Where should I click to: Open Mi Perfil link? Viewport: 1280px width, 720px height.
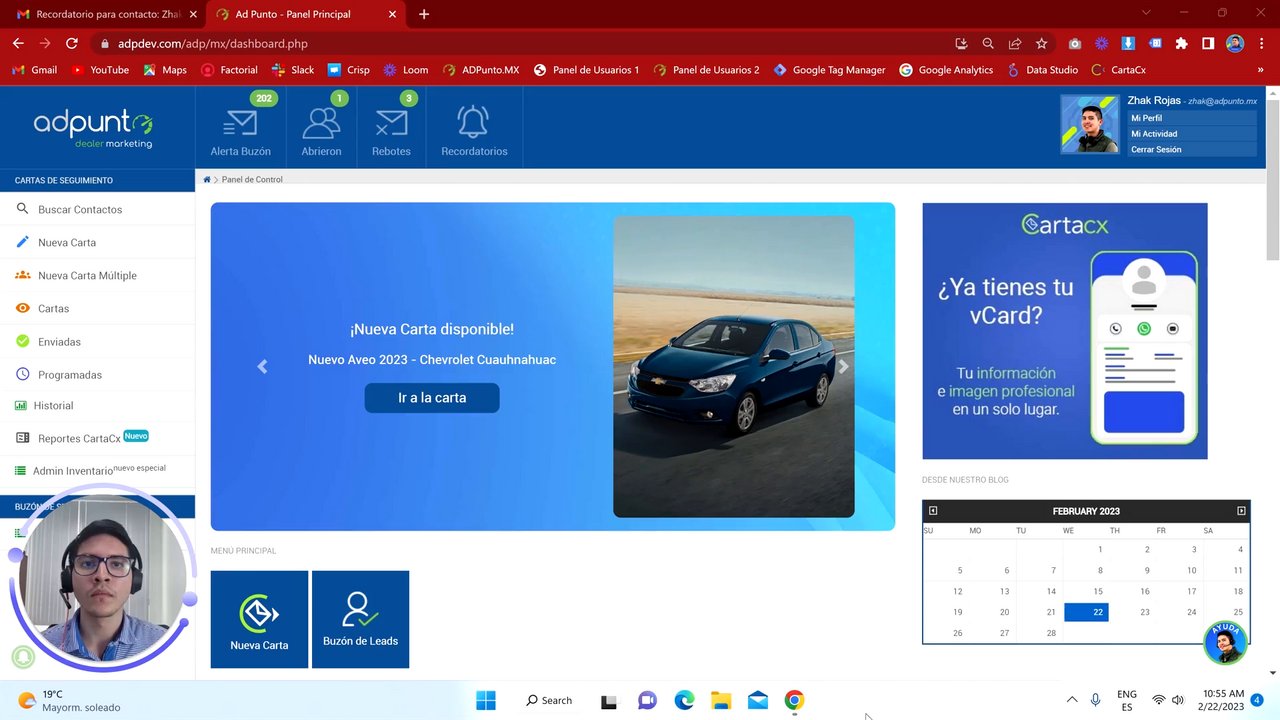click(x=1146, y=118)
